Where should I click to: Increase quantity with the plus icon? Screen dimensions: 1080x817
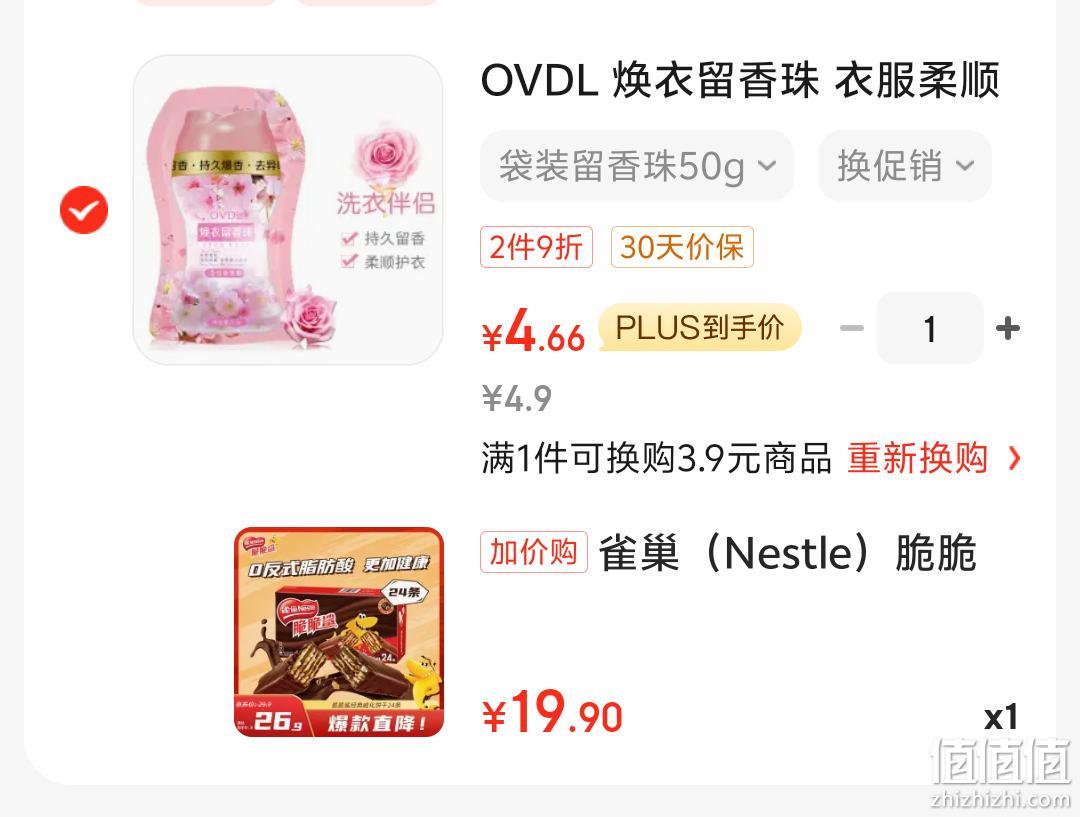tap(1008, 328)
